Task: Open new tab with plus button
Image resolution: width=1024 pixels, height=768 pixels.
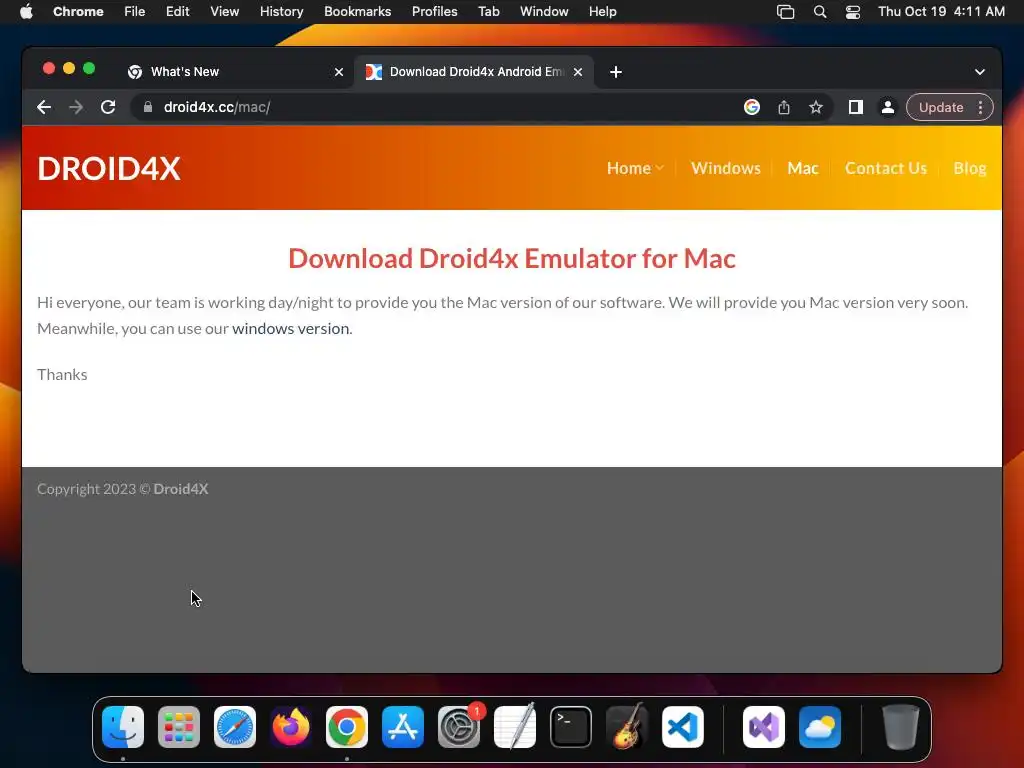Action: (x=616, y=72)
